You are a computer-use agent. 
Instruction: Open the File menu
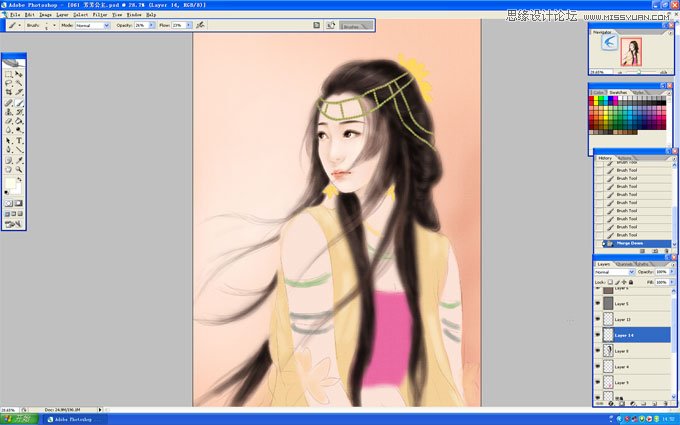(x=15, y=14)
